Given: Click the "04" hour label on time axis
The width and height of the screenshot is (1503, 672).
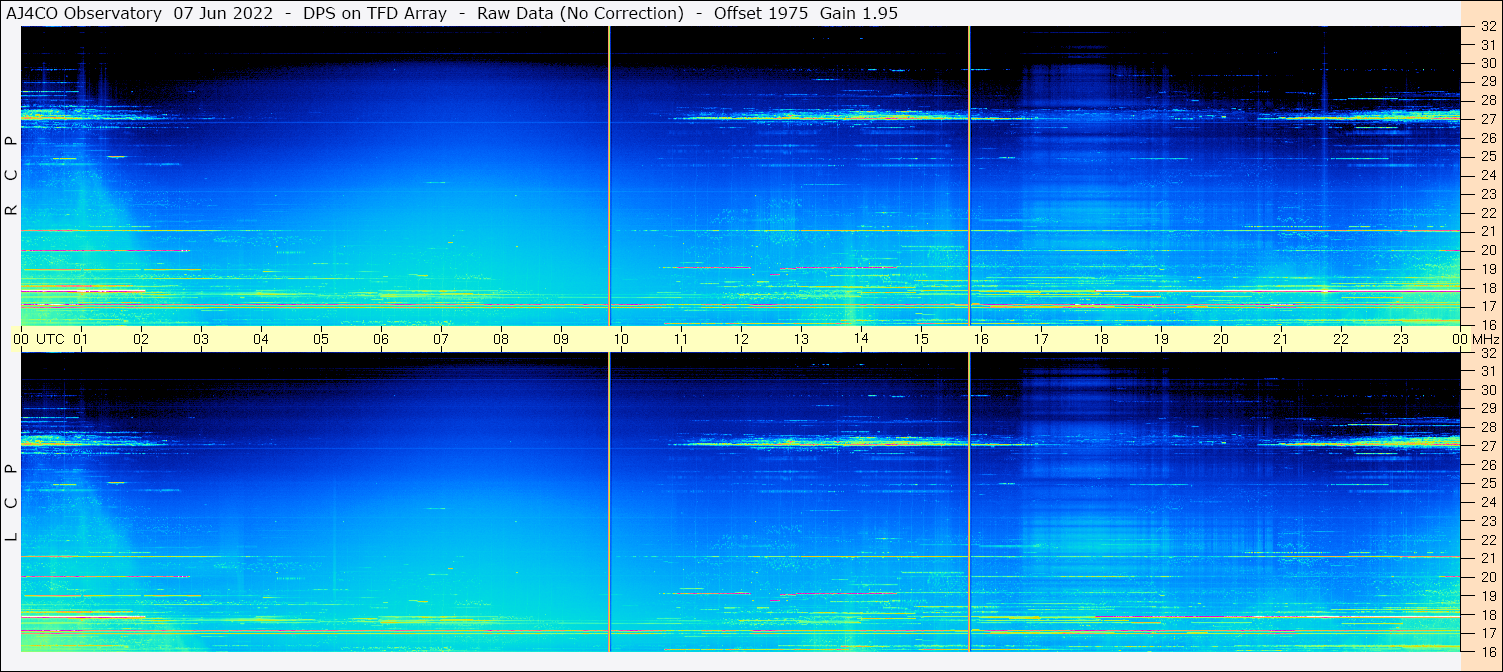Looking at the screenshot, I should coord(261,339).
